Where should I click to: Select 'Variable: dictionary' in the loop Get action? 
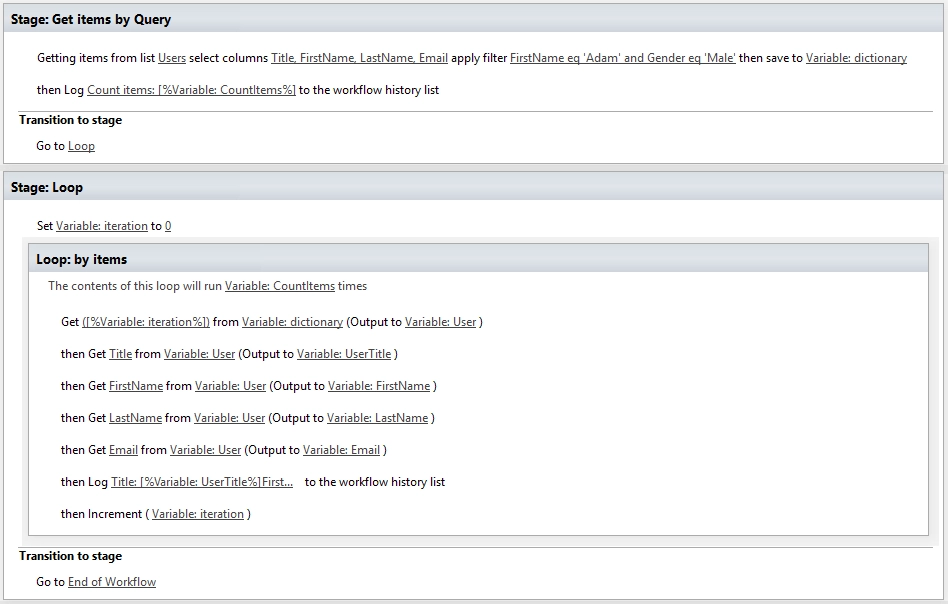pos(292,322)
